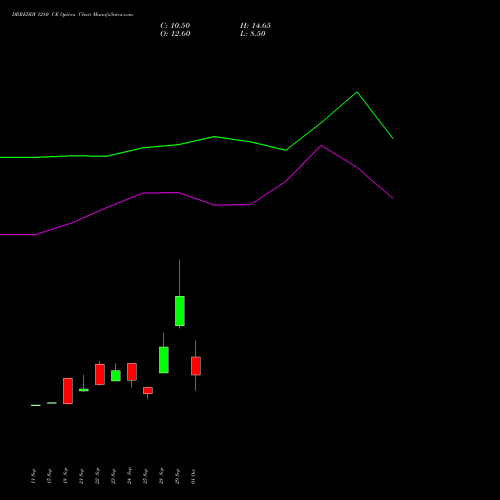The height and width of the screenshot is (500, 500).
Task: Click the thin green candle for 21 Sep
Action: tap(84, 390)
